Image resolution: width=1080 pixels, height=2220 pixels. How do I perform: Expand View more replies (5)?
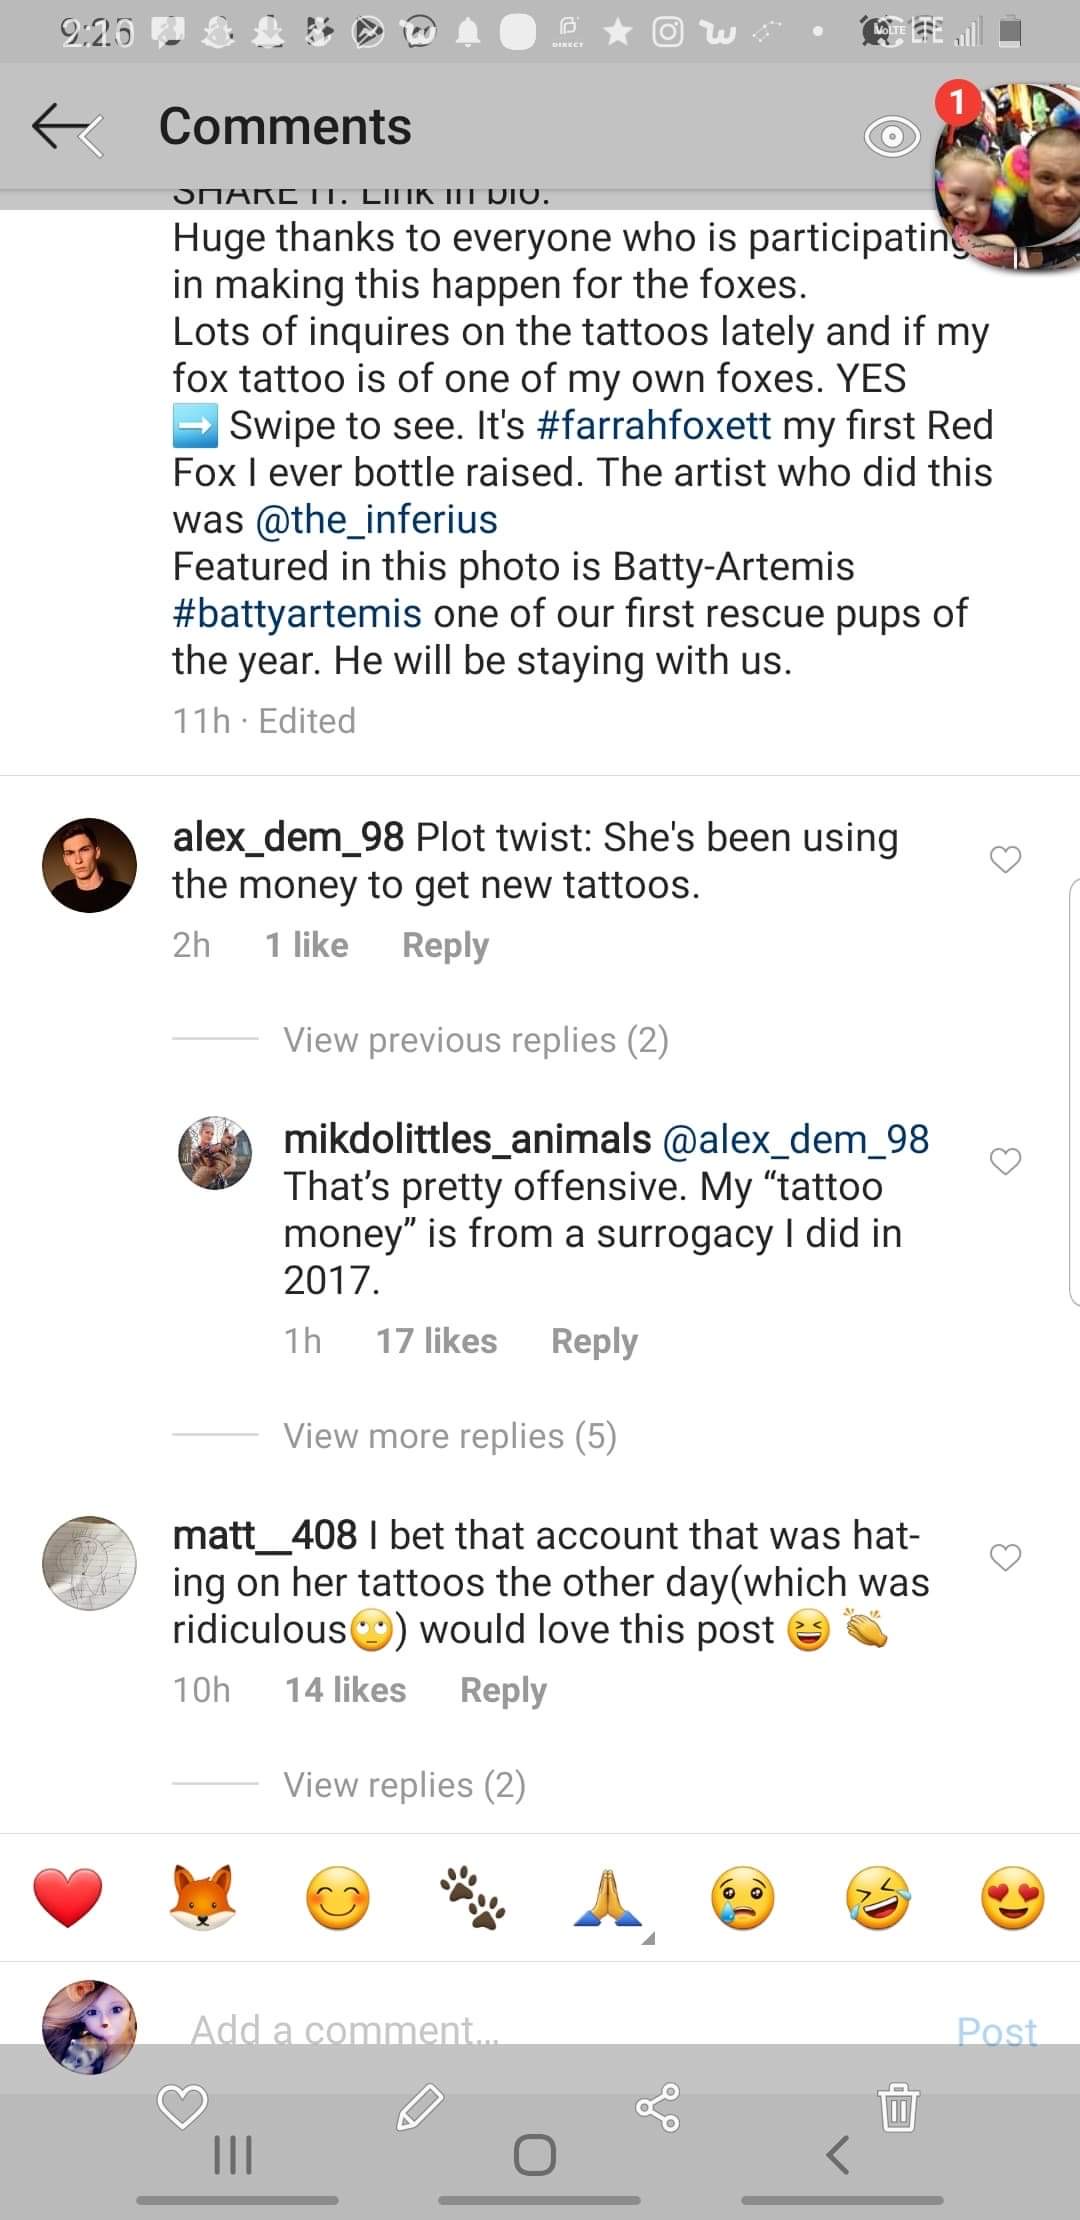pos(449,1436)
